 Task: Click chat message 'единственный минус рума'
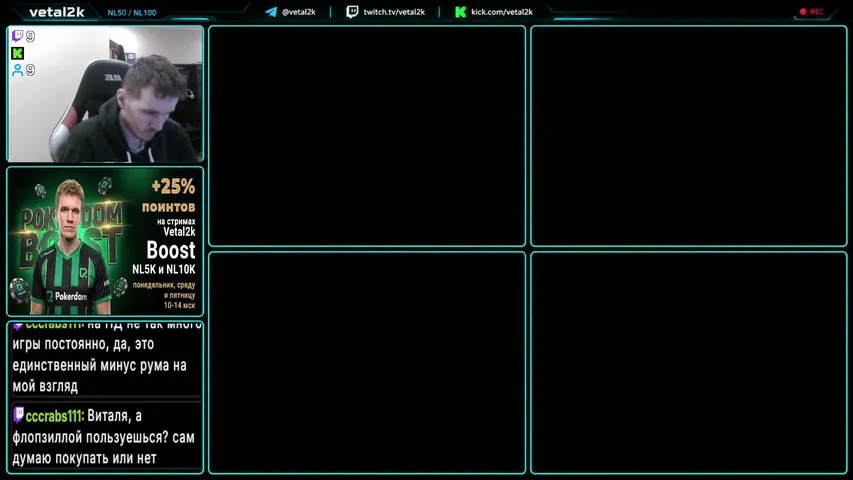[x=99, y=365]
